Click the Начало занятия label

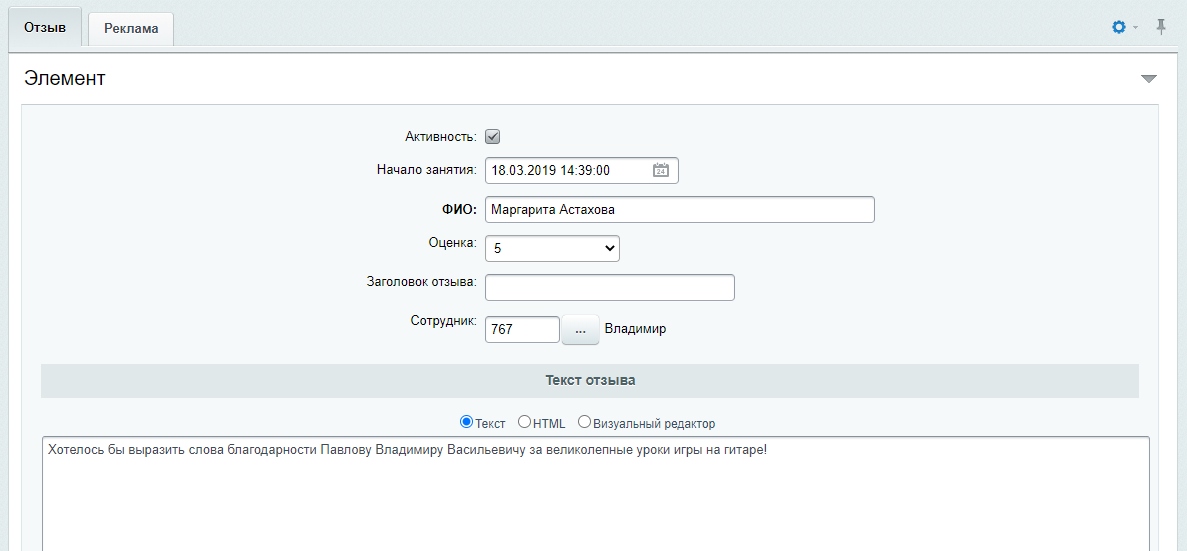point(427,170)
